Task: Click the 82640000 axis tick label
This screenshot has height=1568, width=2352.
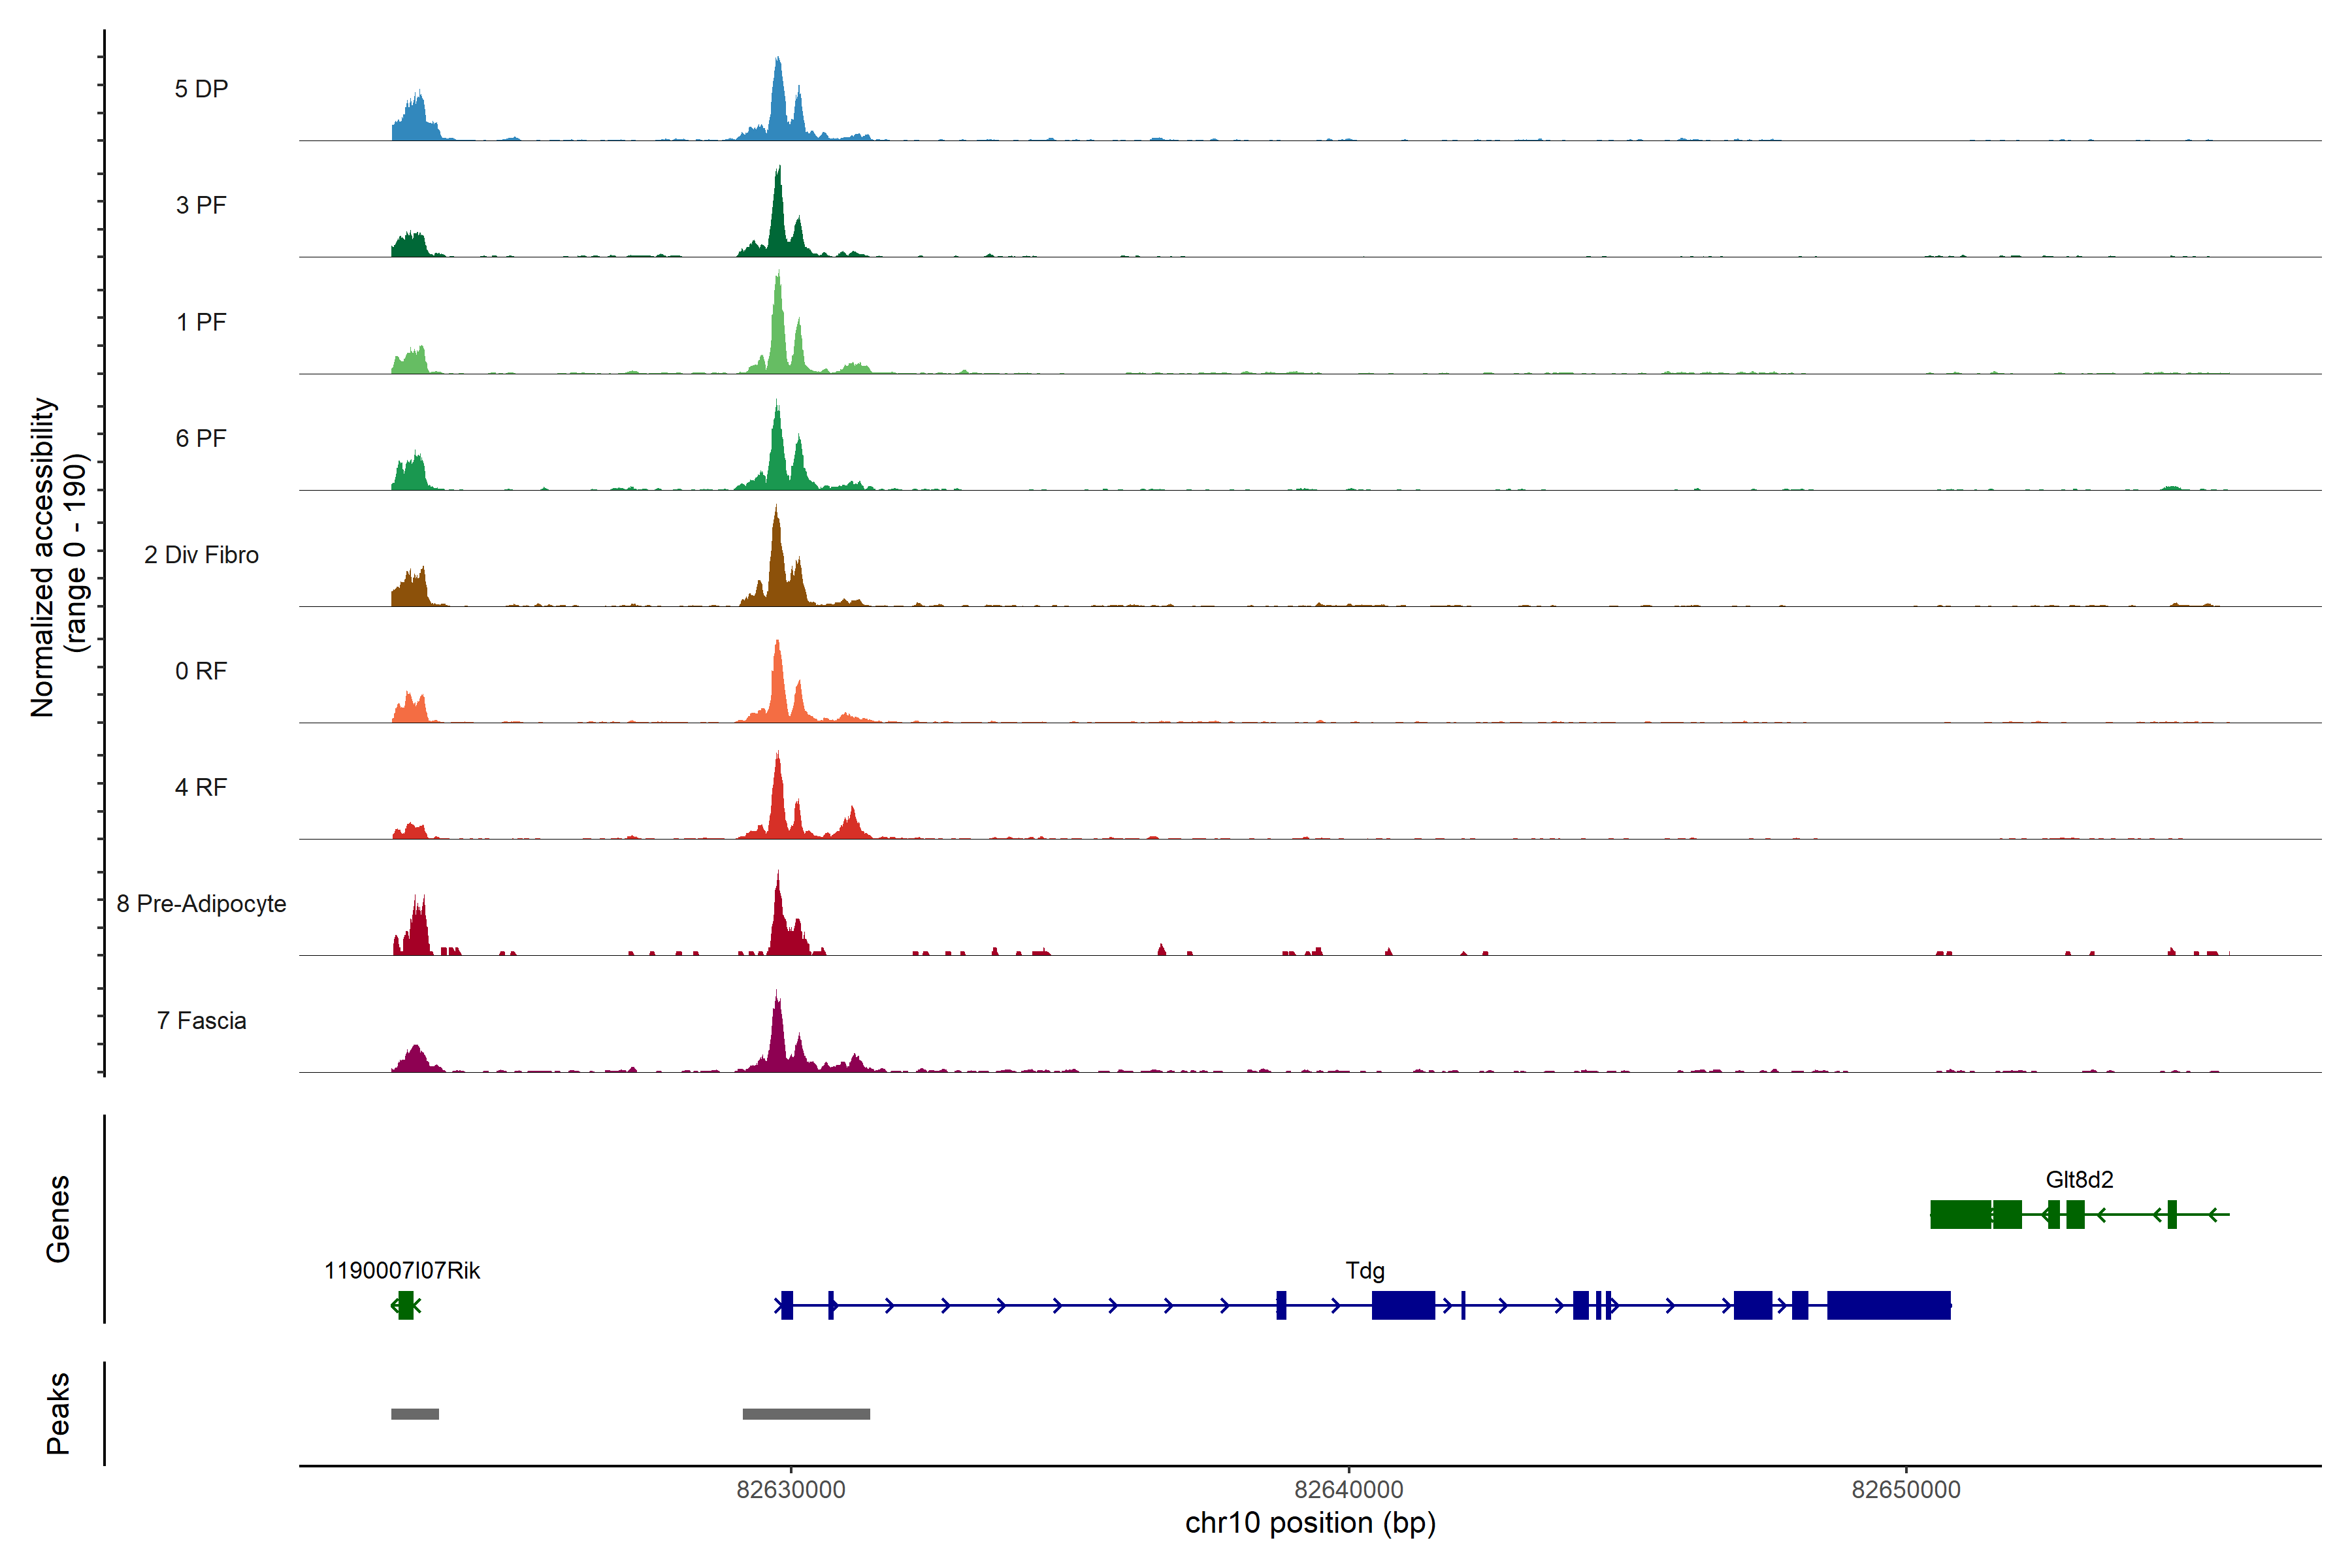Action: click(x=1348, y=1490)
